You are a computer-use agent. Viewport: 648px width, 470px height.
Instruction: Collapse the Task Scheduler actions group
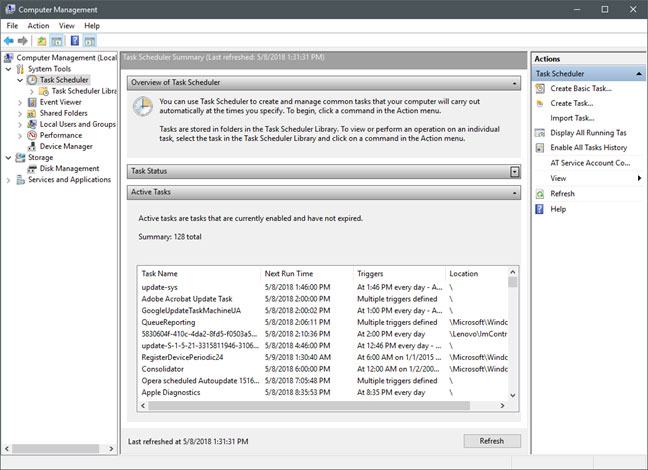pyautogui.click(x=639, y=74)
